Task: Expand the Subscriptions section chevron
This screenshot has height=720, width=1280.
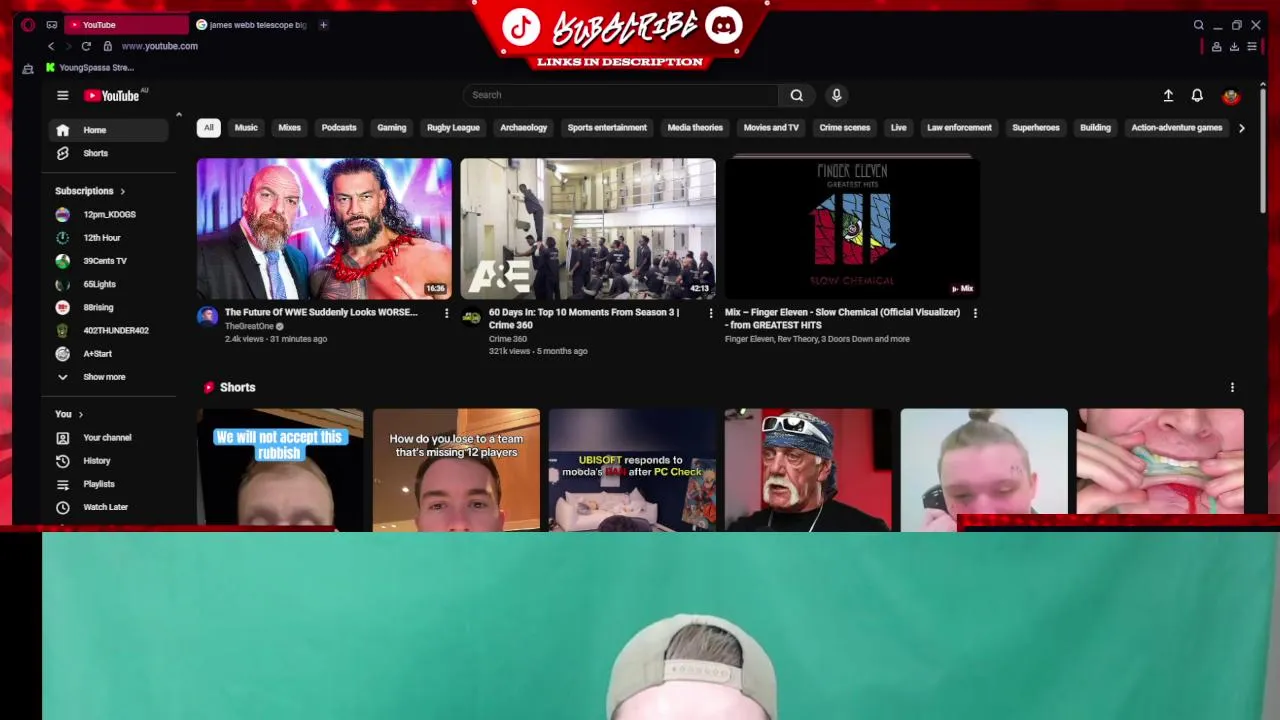Action: 123,191
